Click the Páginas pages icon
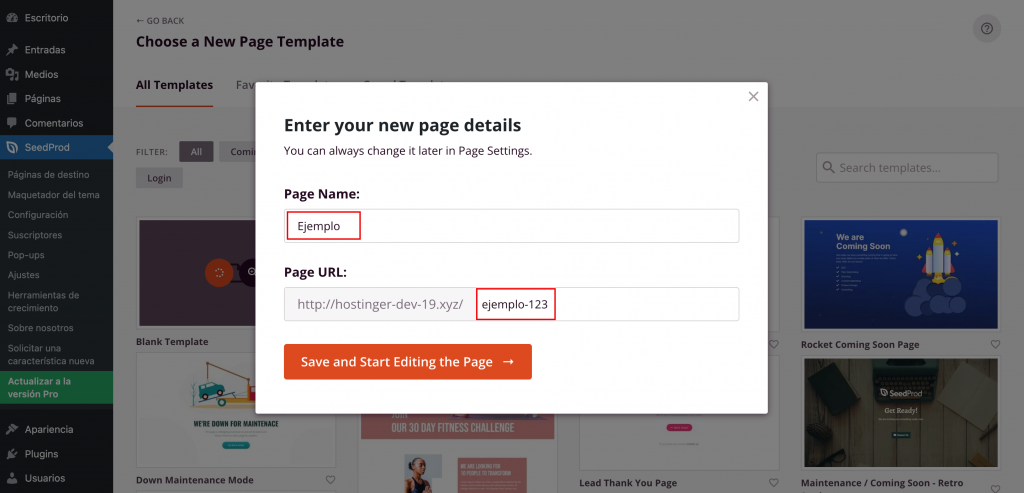Image resolution: width=1024 pixels, height=493 pixels. [11, 99]
